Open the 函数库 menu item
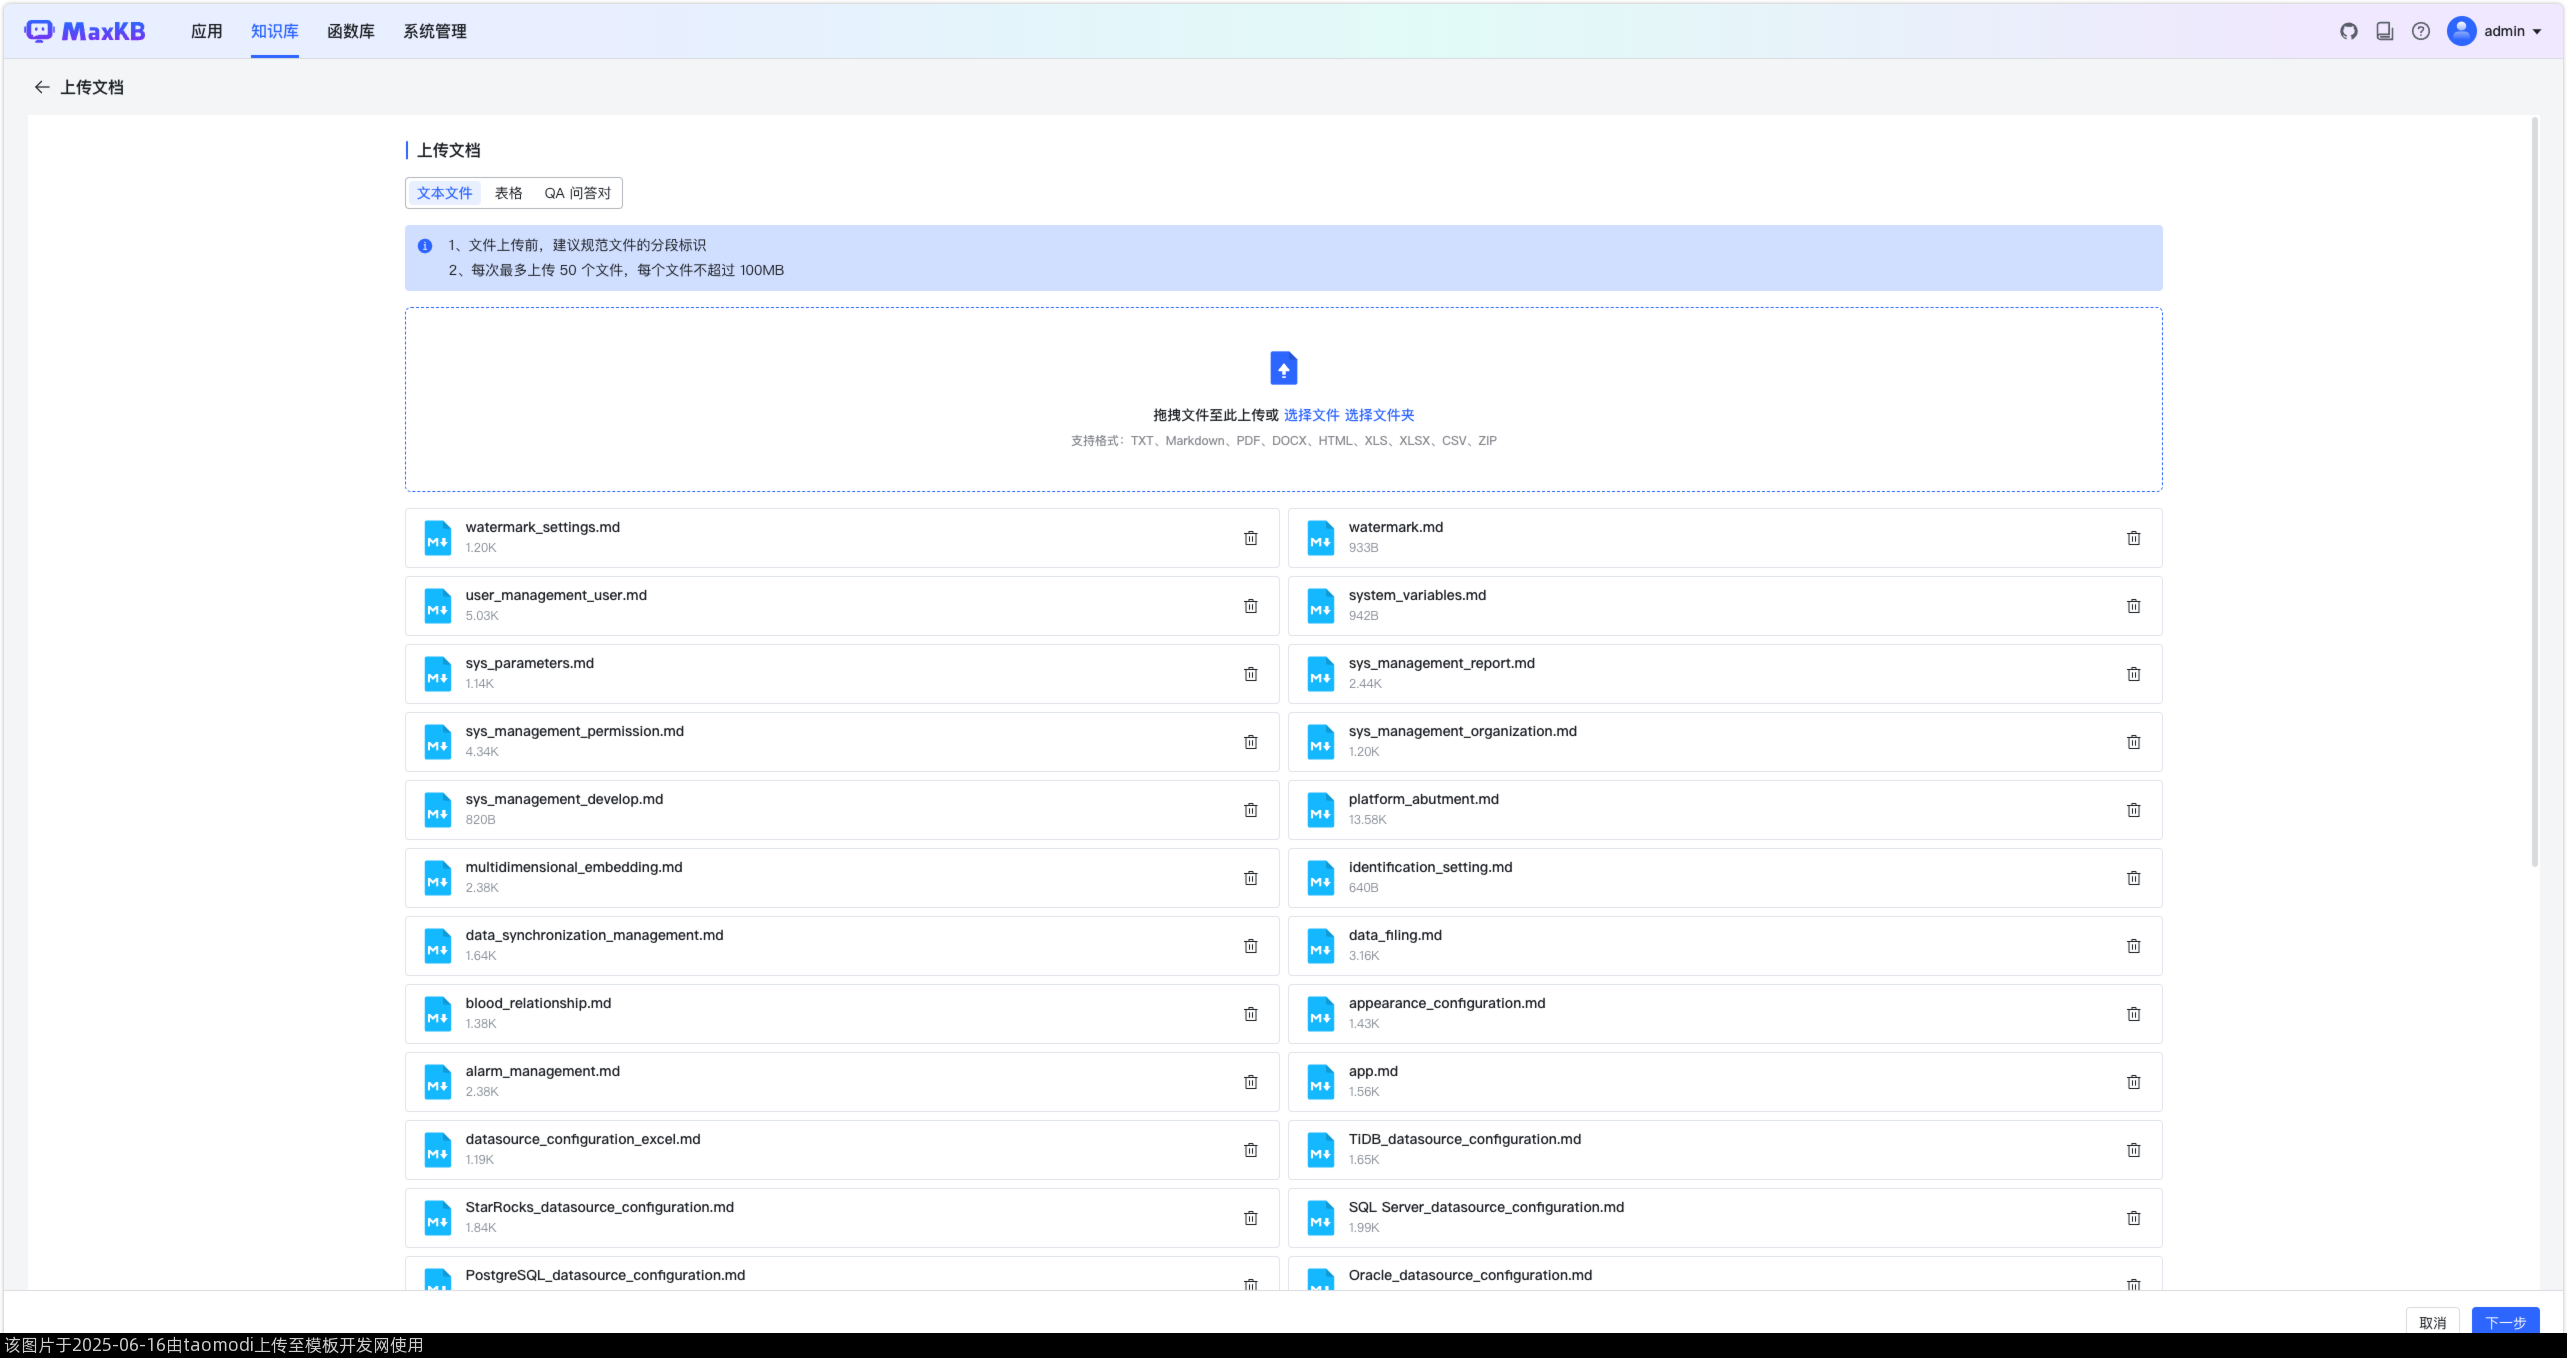The image size is (2567, 1358). pyautogui.click(x=350, y=31)
